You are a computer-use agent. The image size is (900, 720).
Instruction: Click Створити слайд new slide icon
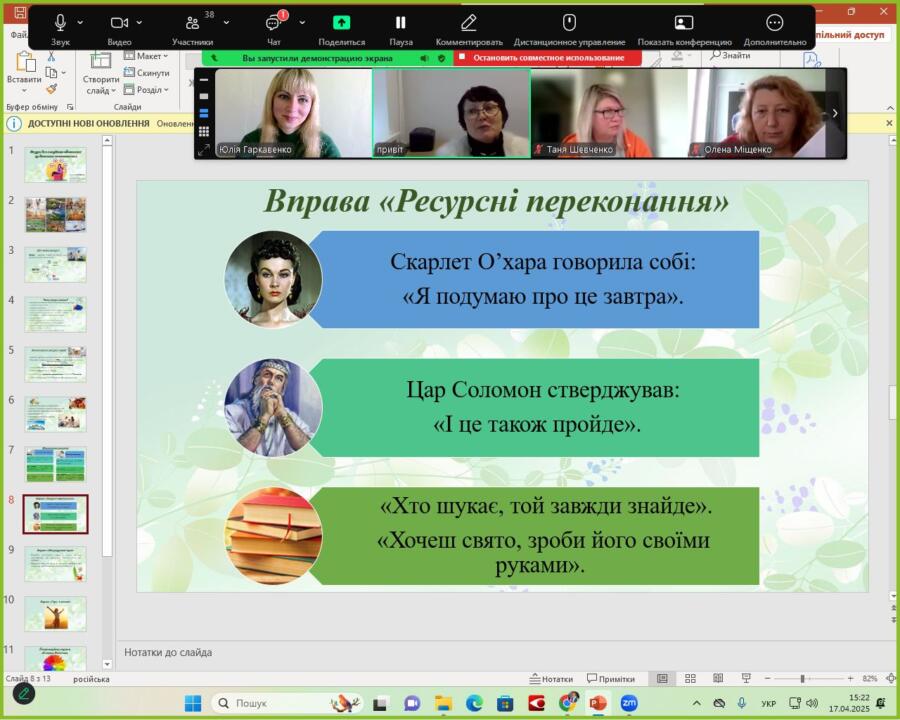point(100,61)
